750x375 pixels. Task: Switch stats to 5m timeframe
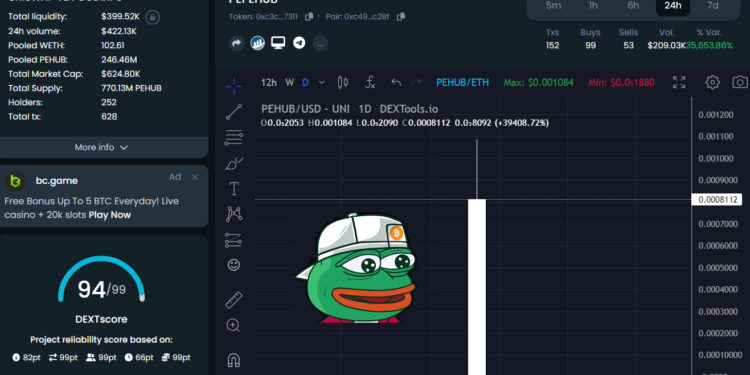tap(553, 5)
